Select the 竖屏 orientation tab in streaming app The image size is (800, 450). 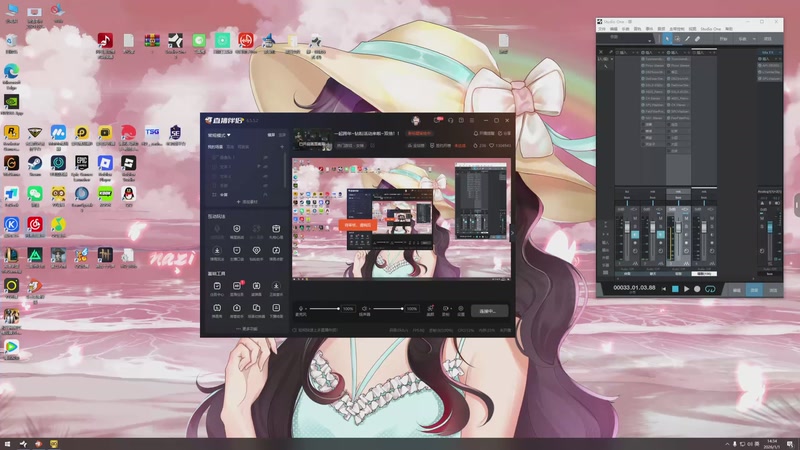tap(282, 135)
